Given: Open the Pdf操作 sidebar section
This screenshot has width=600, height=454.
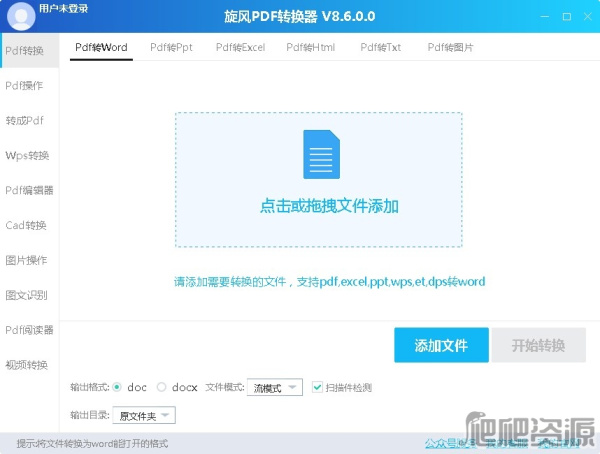Looking at the screenshot, I should [25, 85].
